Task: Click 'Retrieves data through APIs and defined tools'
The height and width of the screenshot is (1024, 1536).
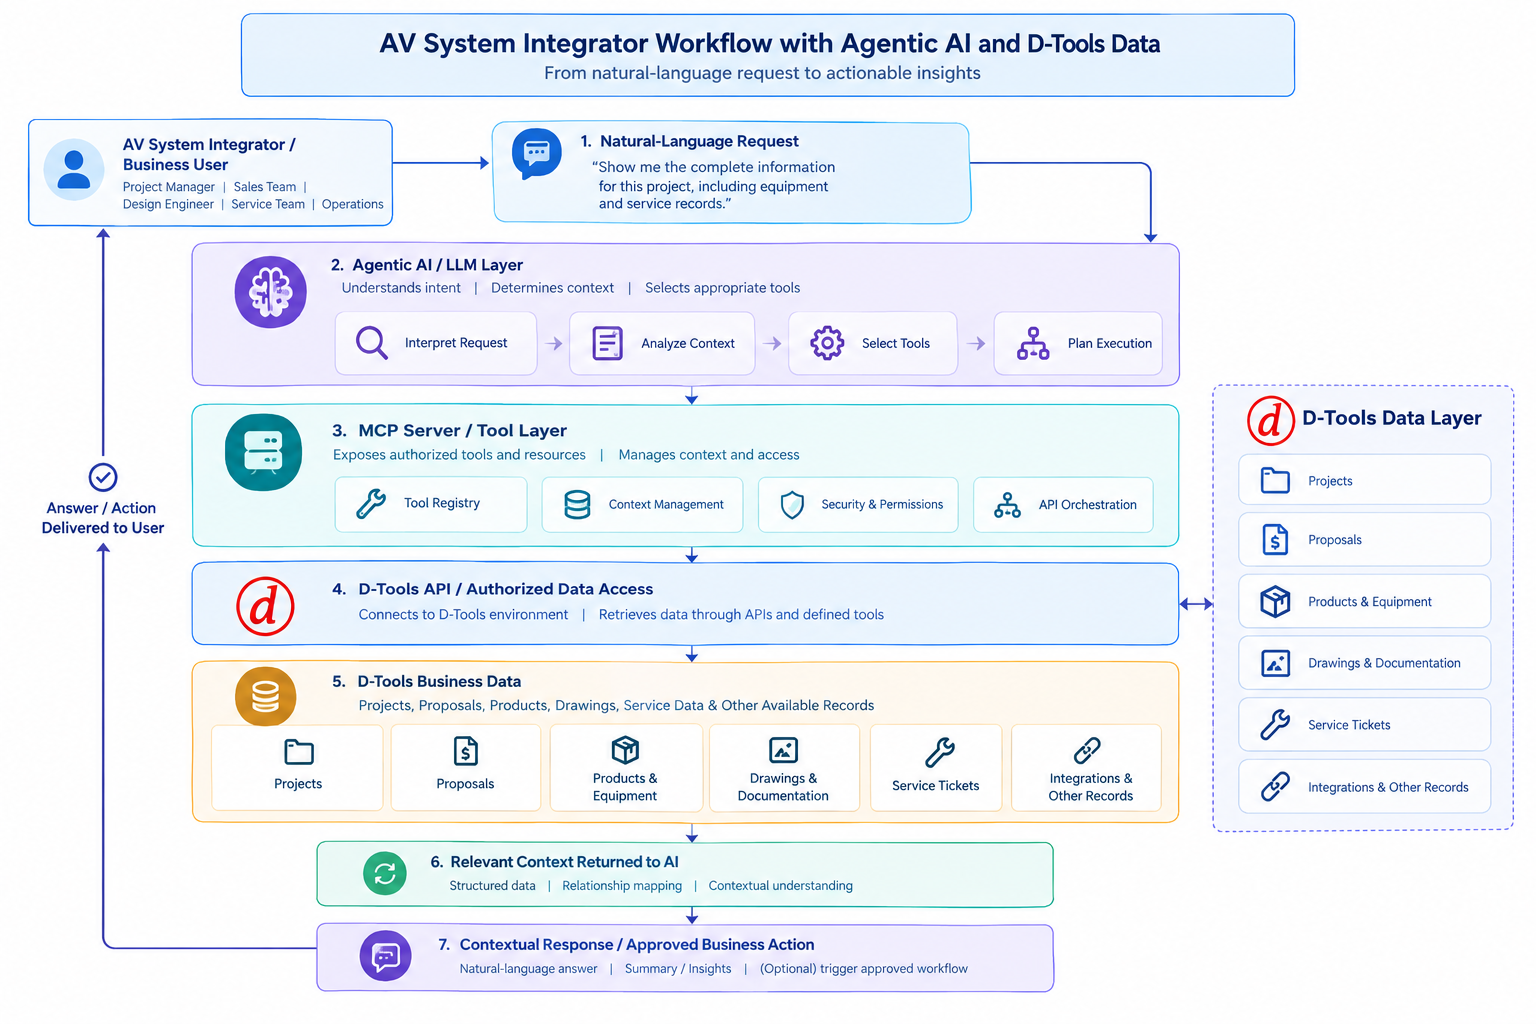Action: coord(741,615)
